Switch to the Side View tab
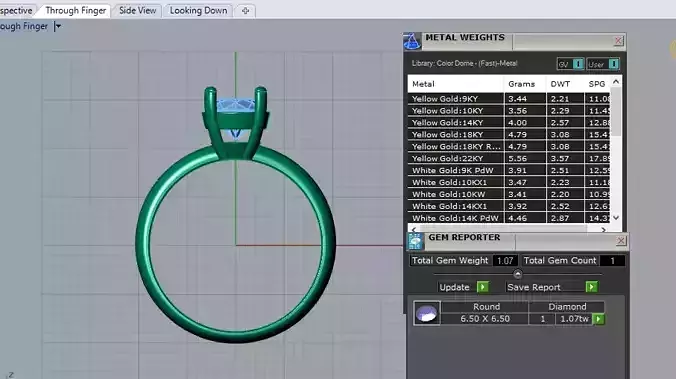The height and width of the screenshot is (379, 676). tap(138, 11)
